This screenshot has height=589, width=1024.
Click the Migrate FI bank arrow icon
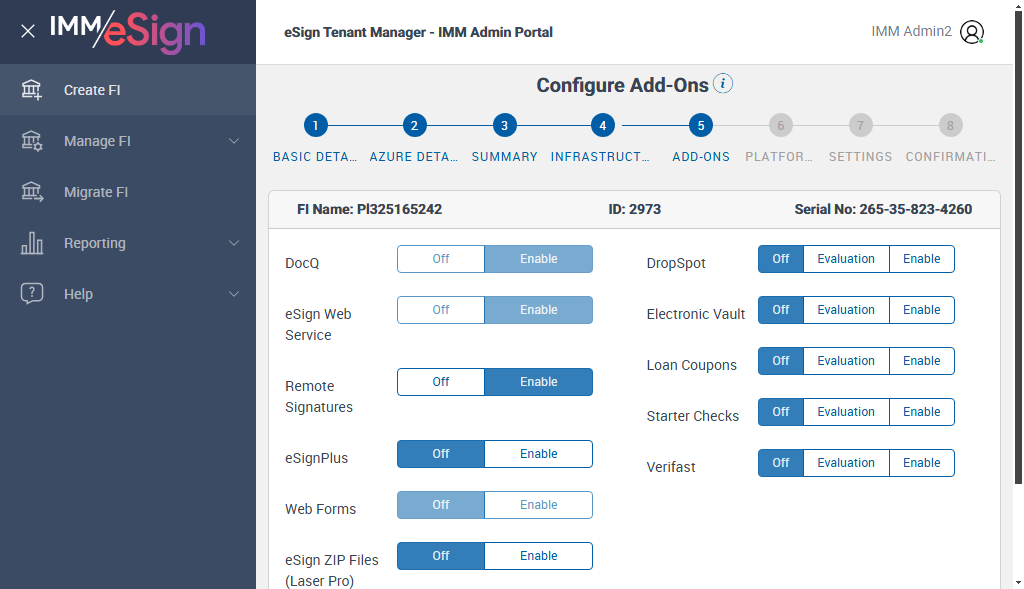tap(31, 191)
